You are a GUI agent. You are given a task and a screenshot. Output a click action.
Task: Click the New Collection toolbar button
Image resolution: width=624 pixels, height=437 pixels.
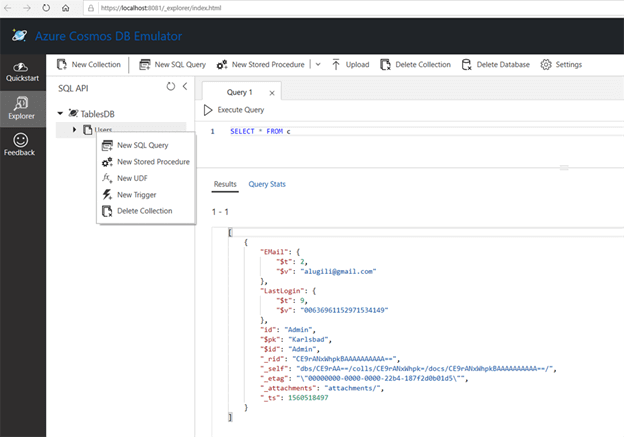[x=87, y=65]
